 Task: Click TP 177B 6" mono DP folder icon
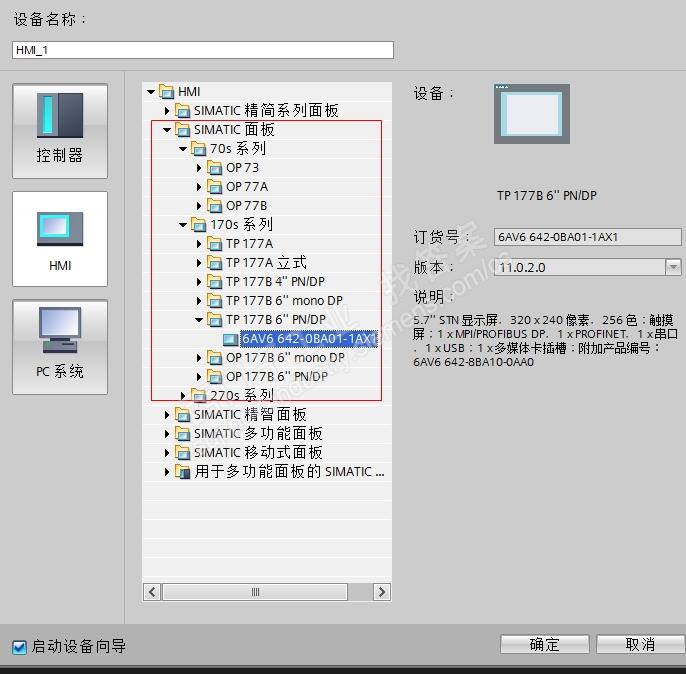pos(214,300)
